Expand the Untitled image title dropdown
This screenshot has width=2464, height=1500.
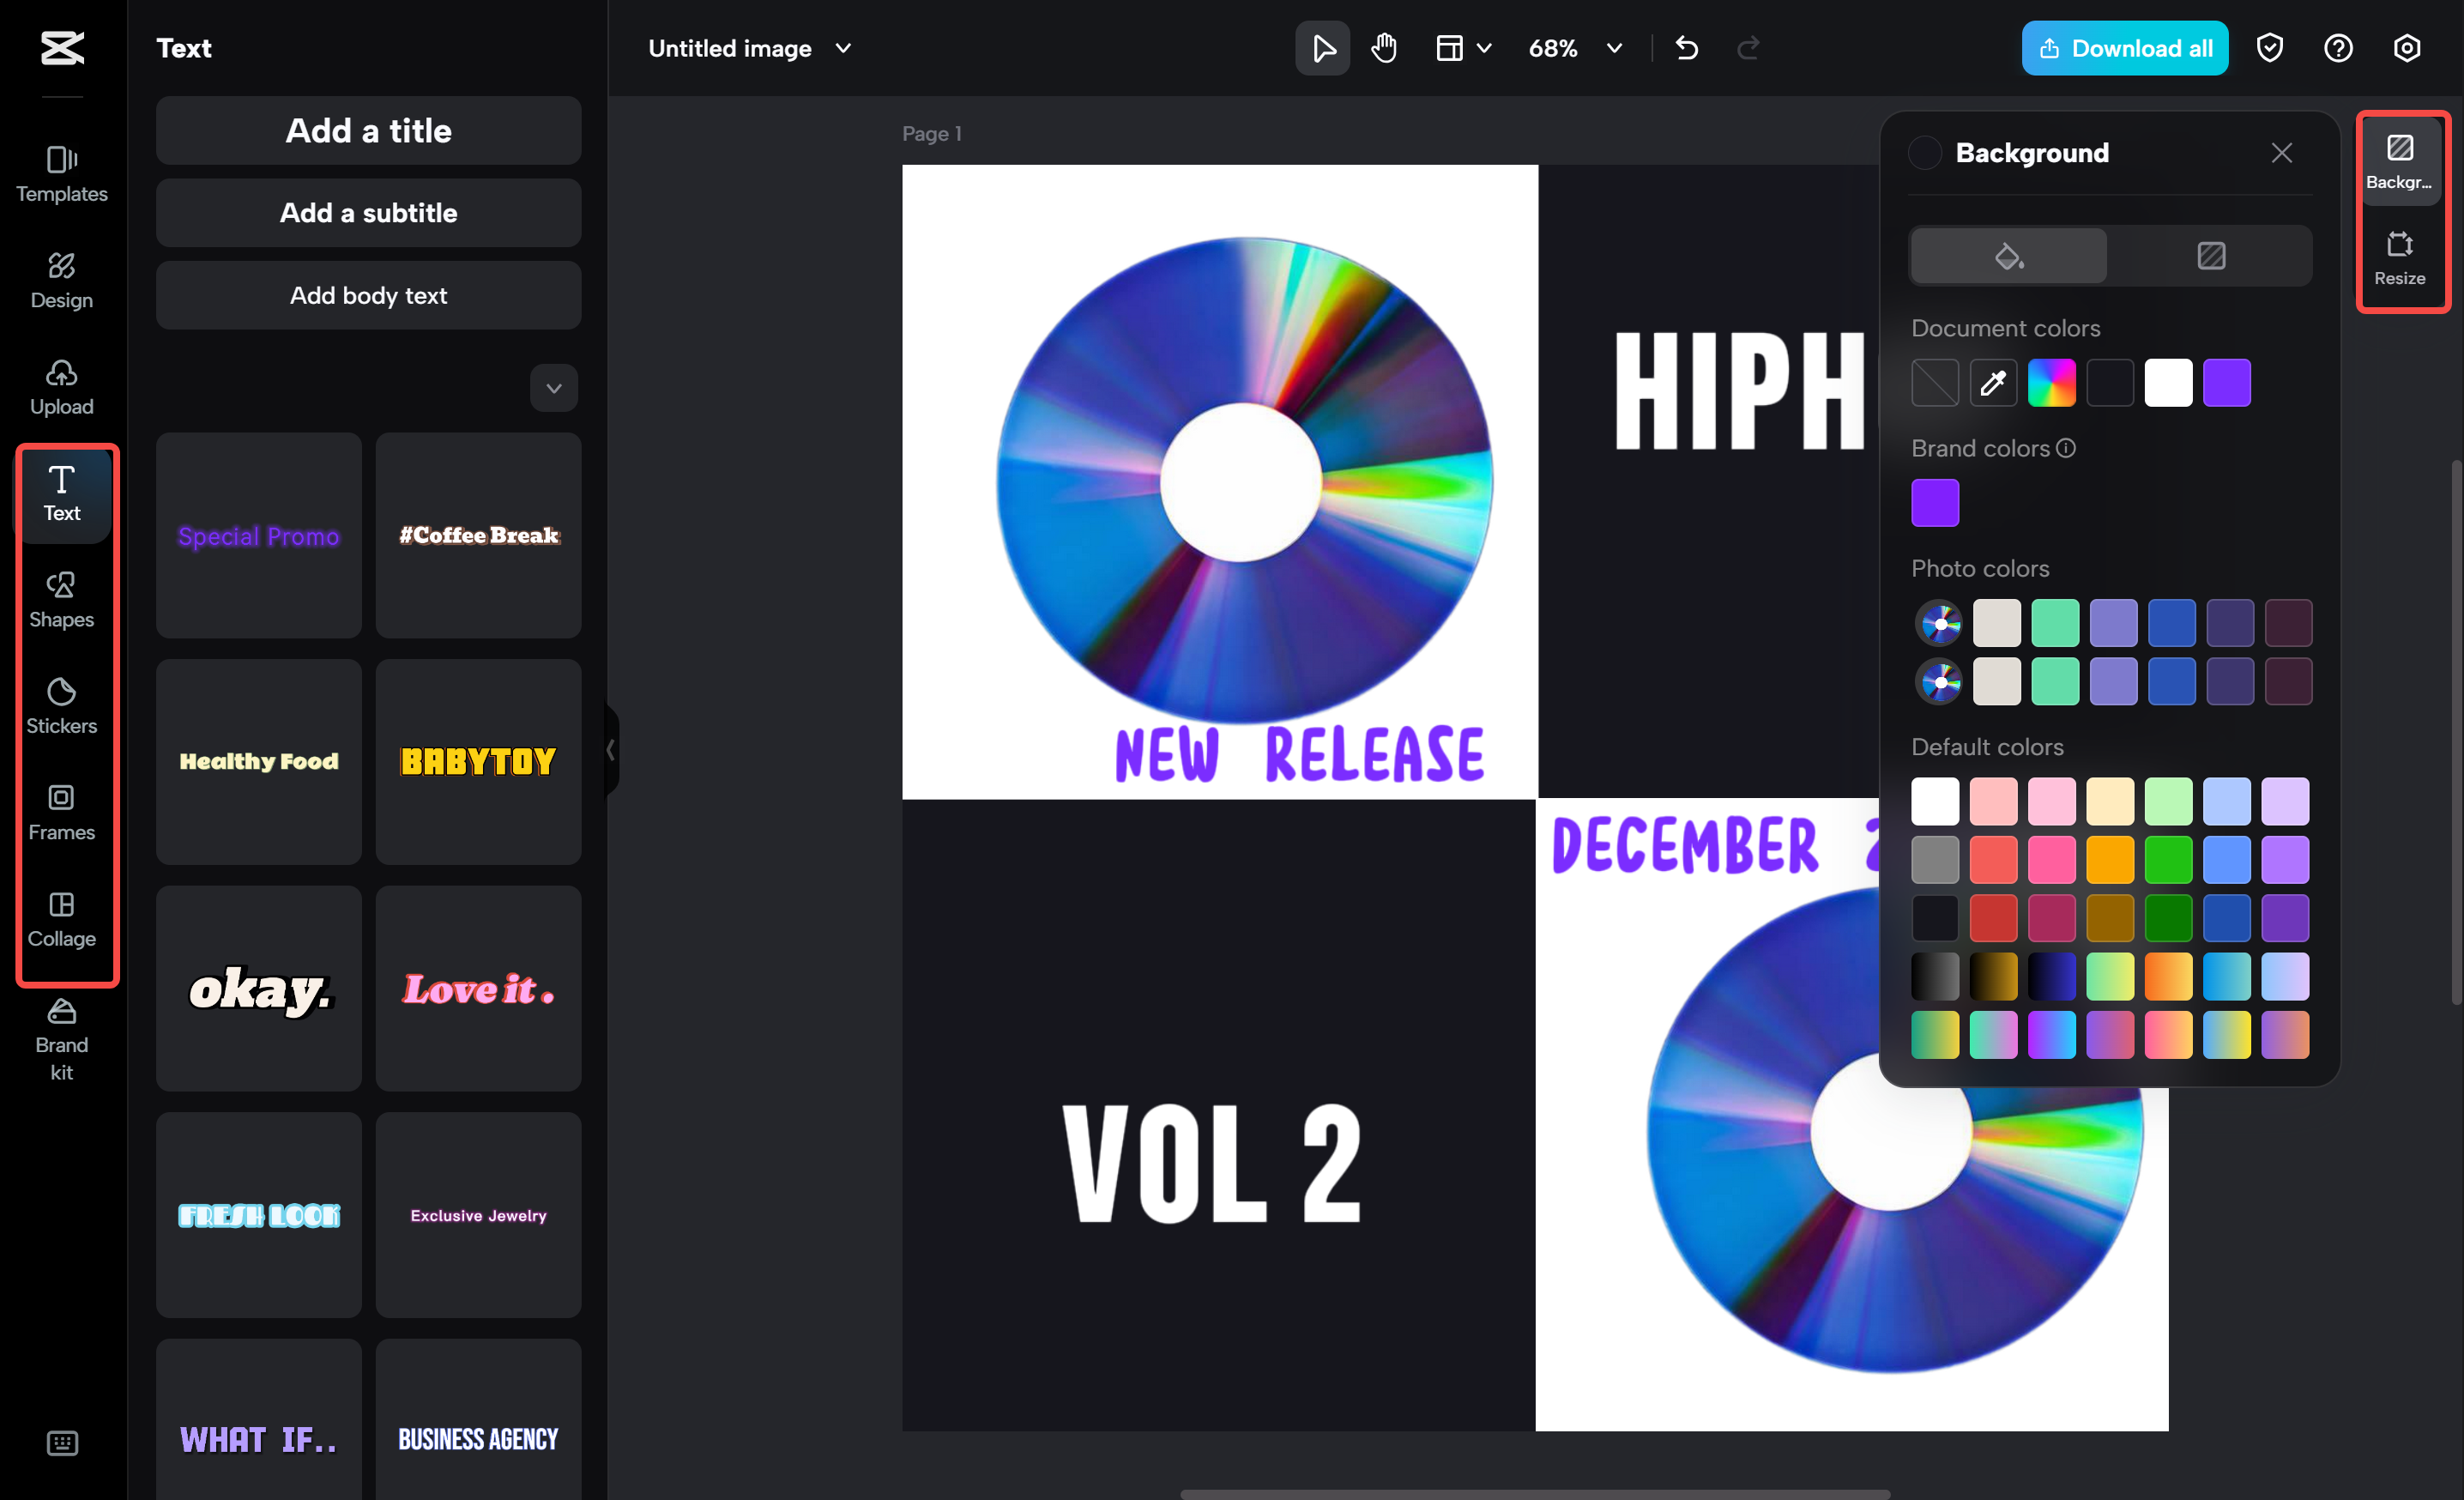[x=843, y=47]
